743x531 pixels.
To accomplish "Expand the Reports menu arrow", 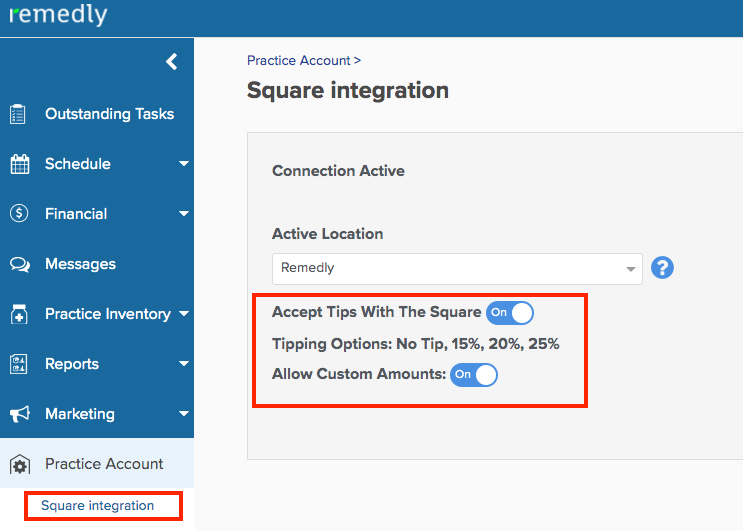I will click(x=184, y=364).
